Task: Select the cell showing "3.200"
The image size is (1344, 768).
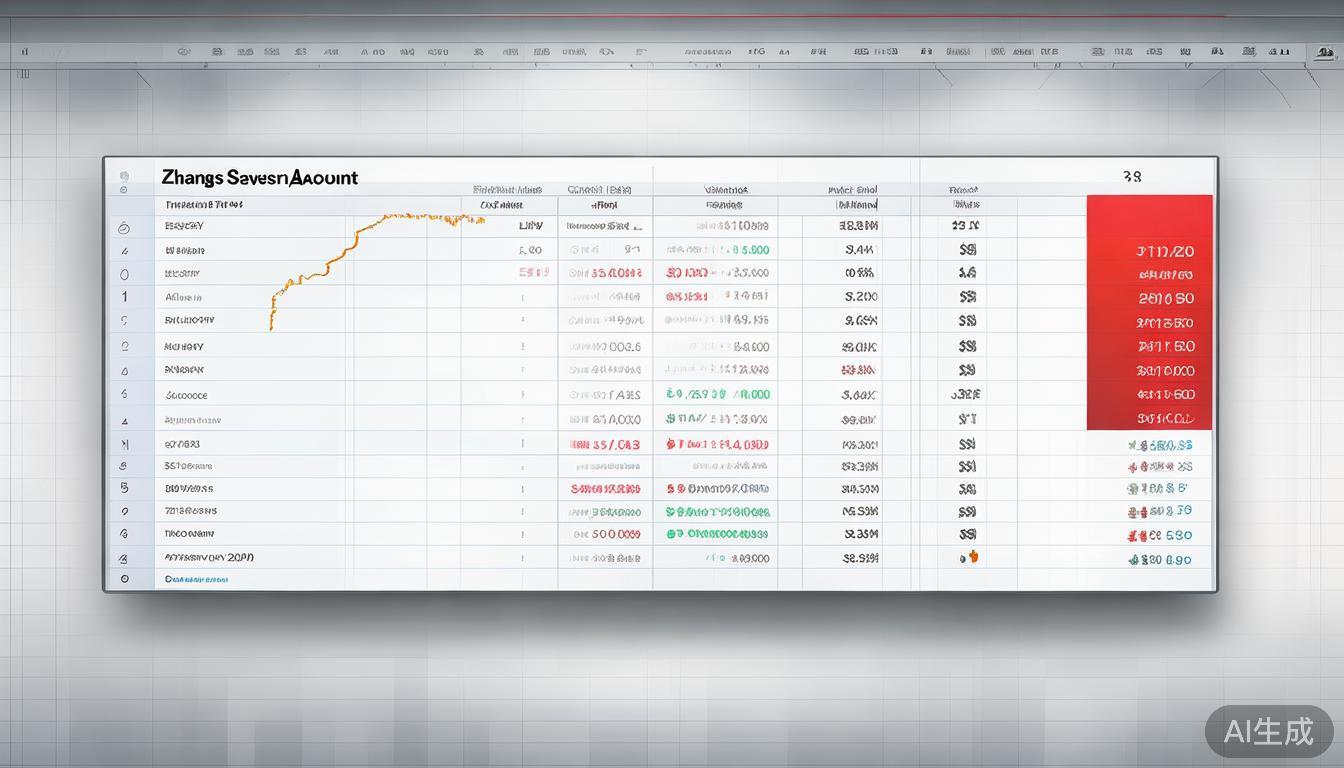Action: tap(860, 297)
